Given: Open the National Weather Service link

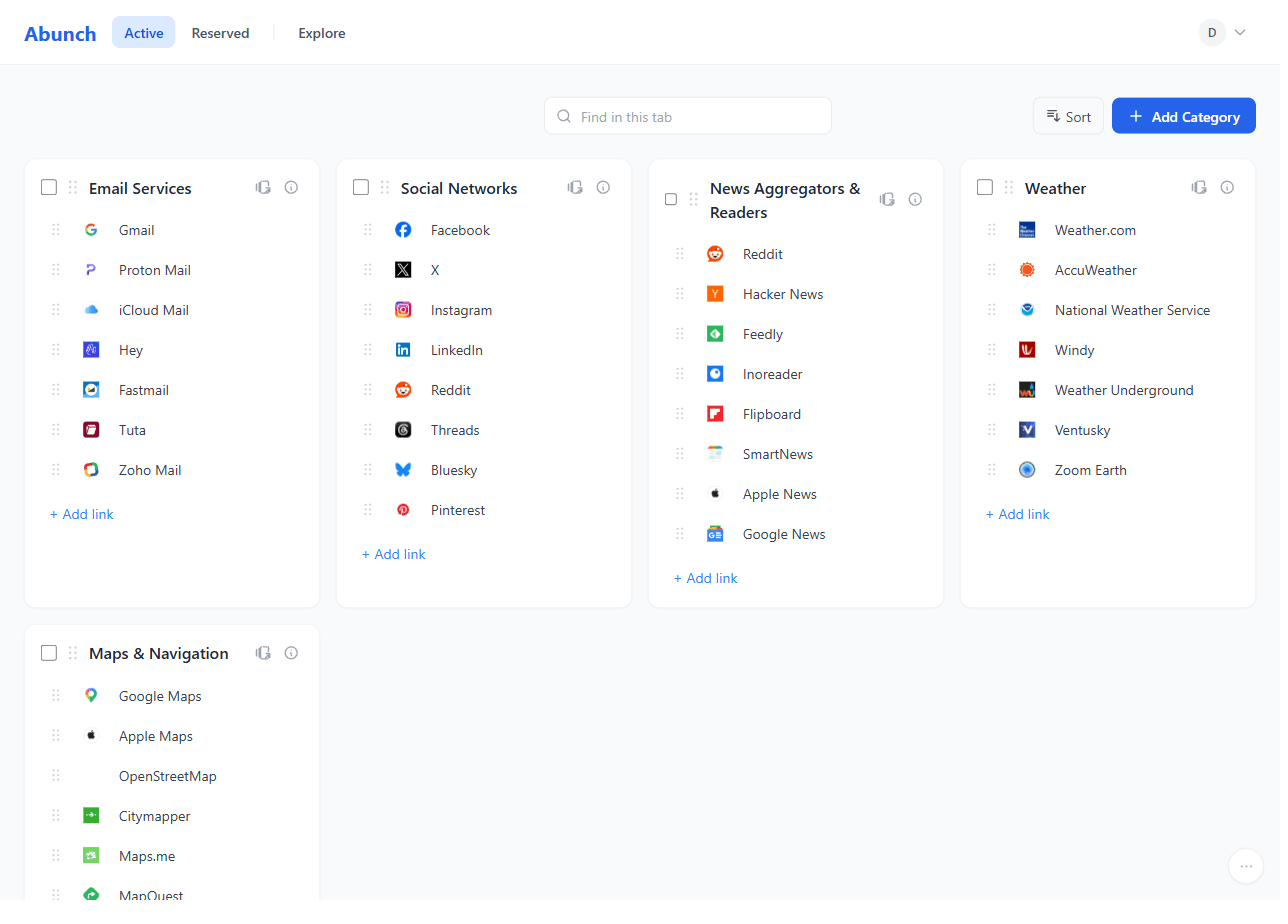Looking at the screenshot, I should pyautogui.click(x=1132, y=310).
